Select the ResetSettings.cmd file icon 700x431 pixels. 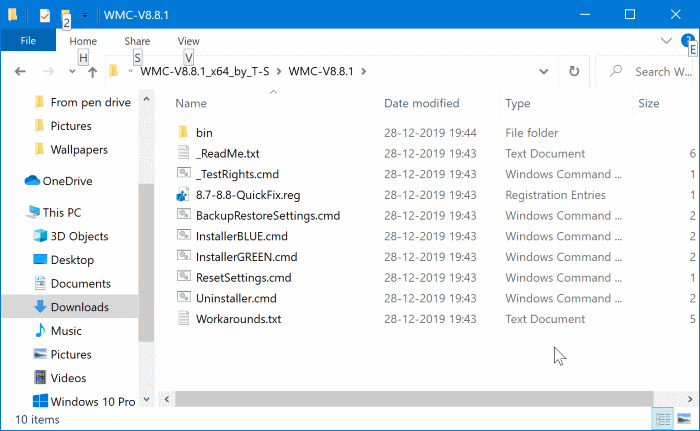pos(183,276)
